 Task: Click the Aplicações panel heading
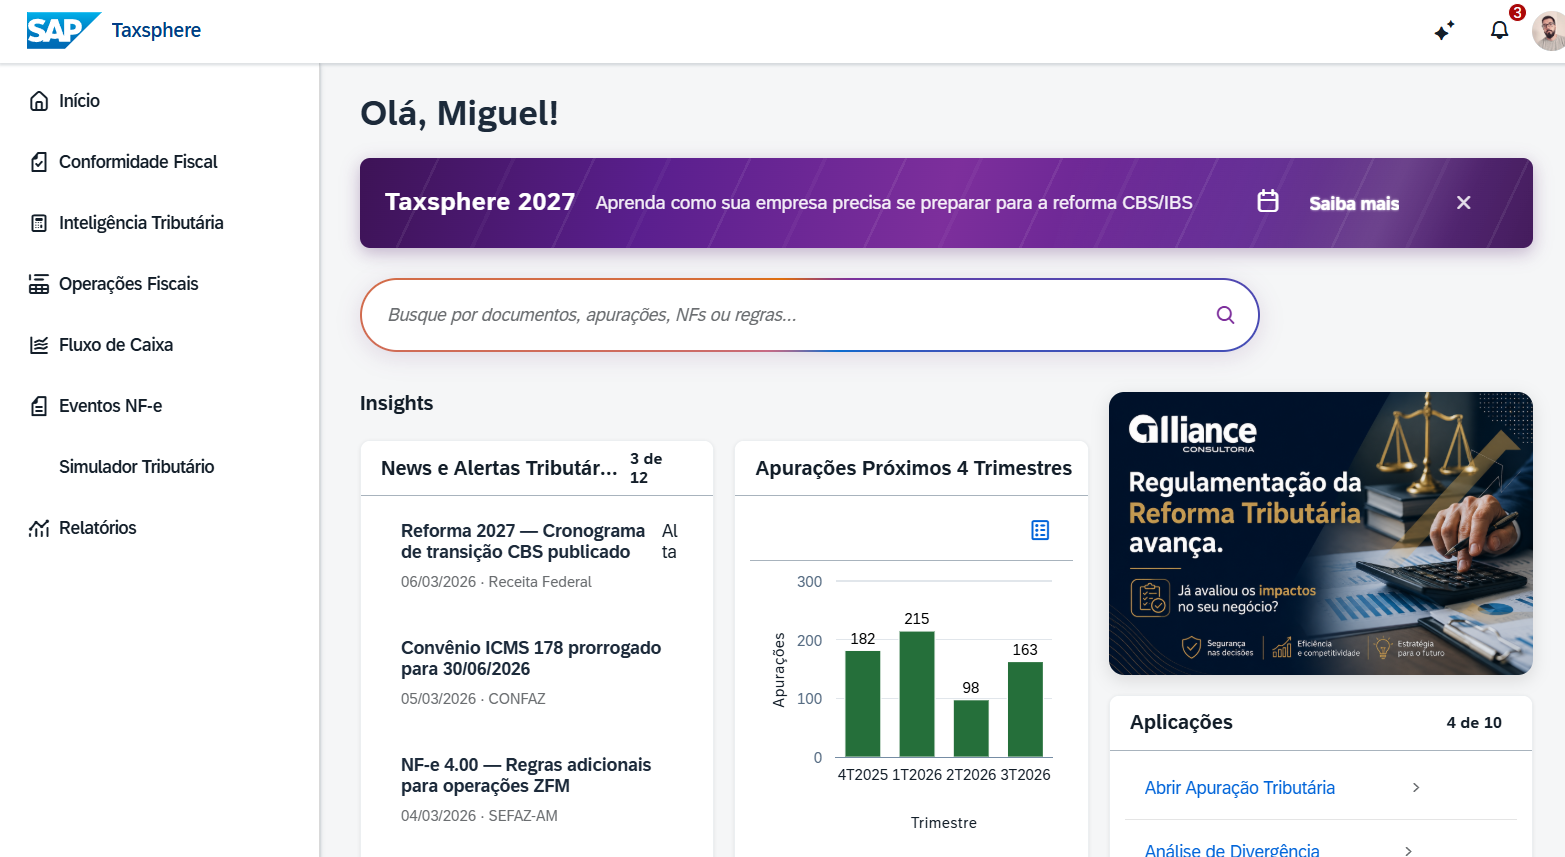[1181, 722]
